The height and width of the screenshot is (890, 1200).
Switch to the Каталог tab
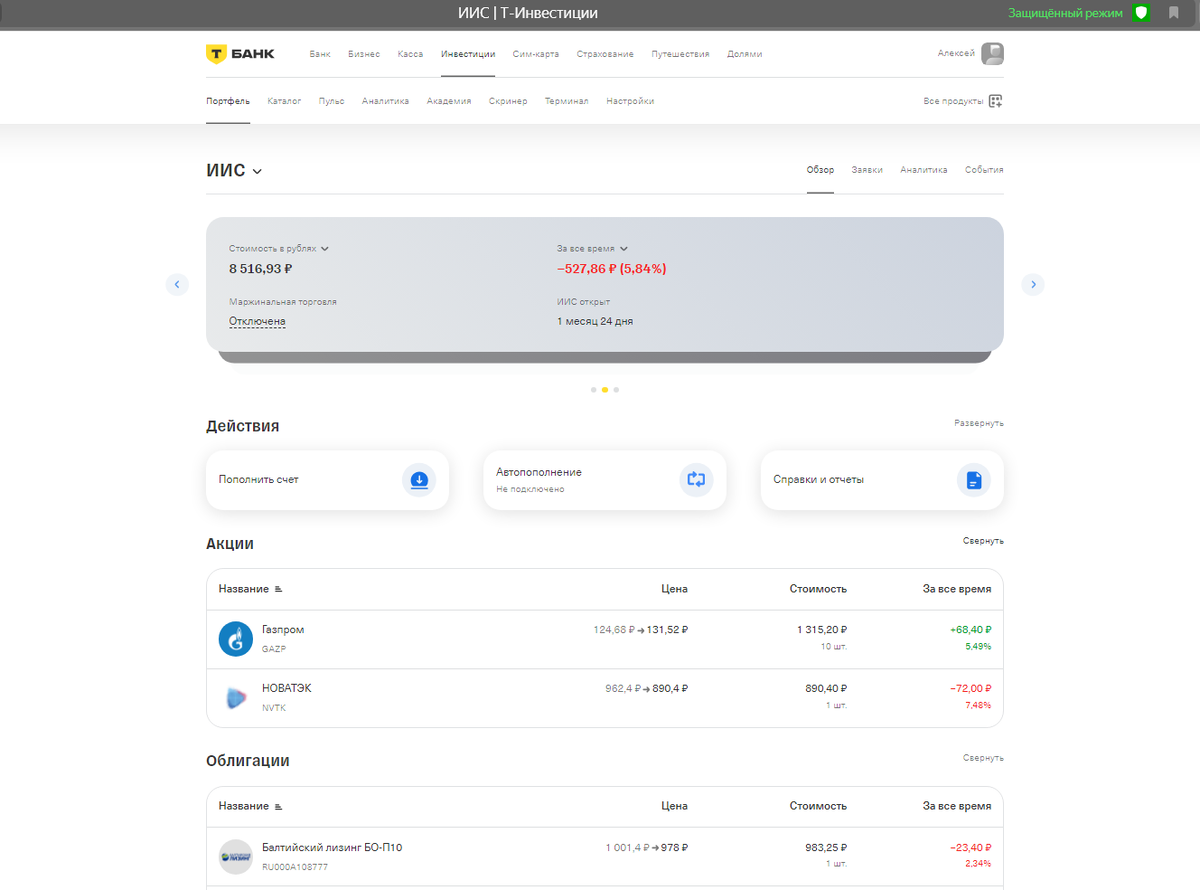pyautogui.click(x=284, y=101)
